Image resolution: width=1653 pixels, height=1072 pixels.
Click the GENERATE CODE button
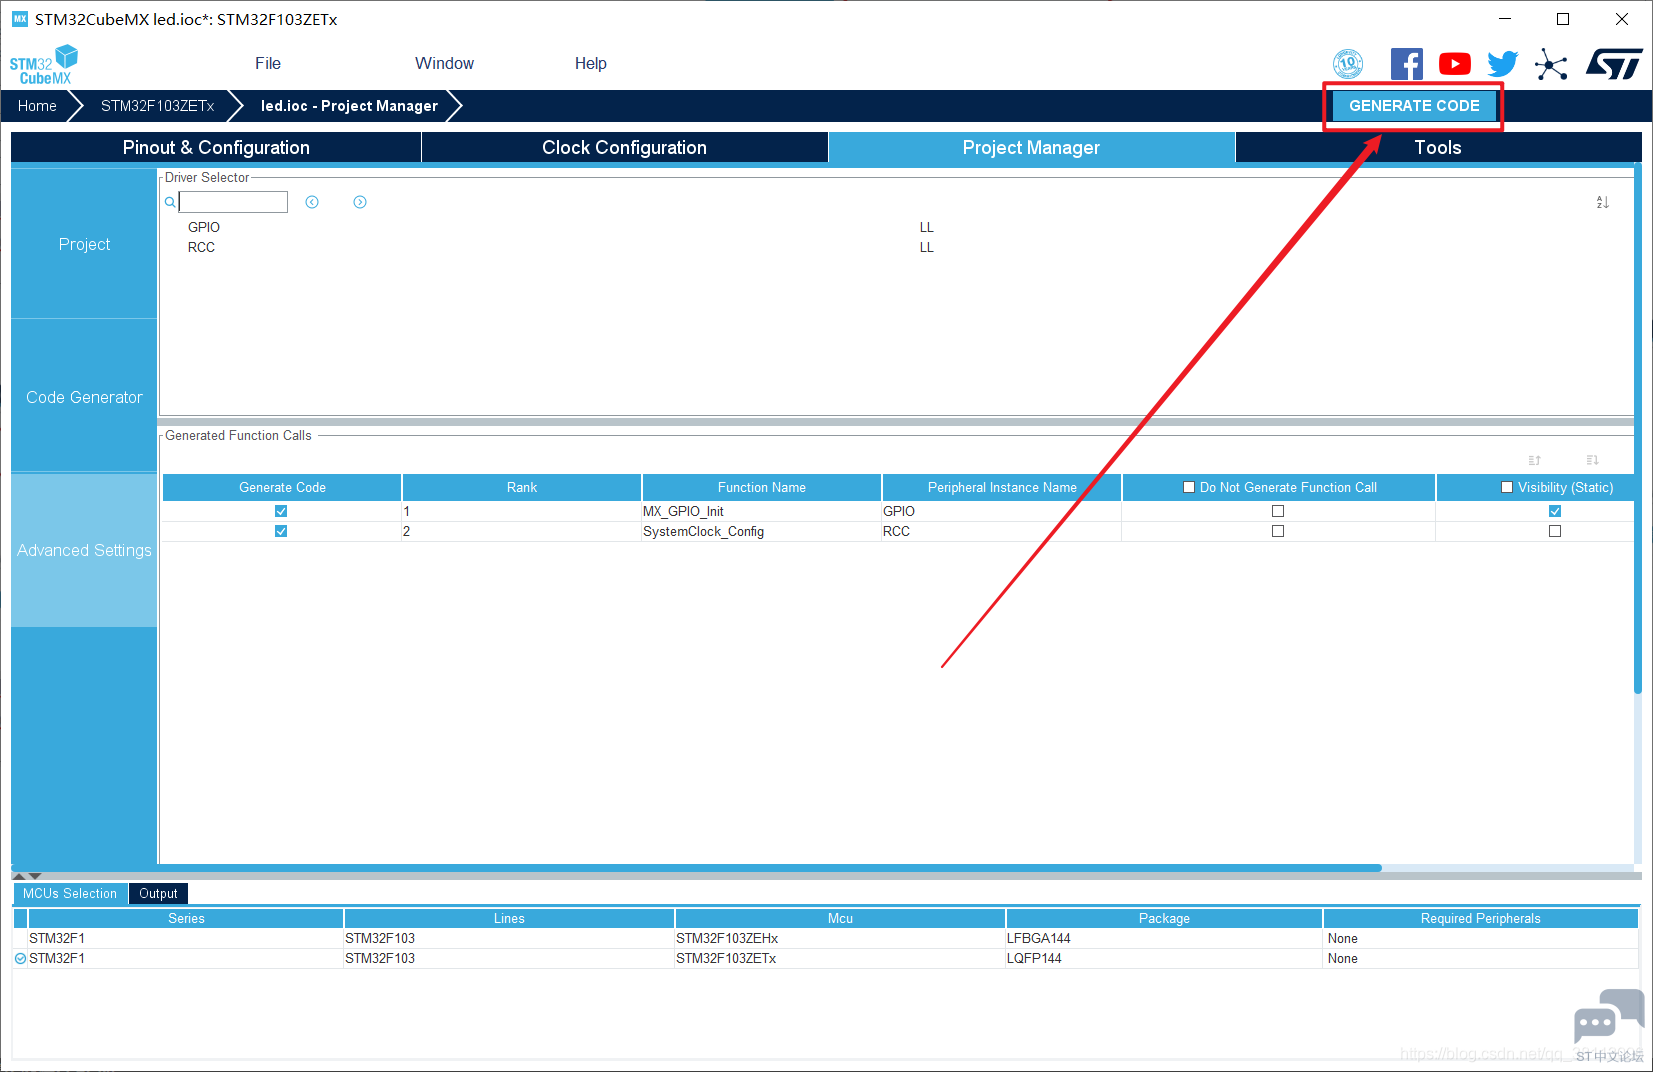pos(1414,106)
